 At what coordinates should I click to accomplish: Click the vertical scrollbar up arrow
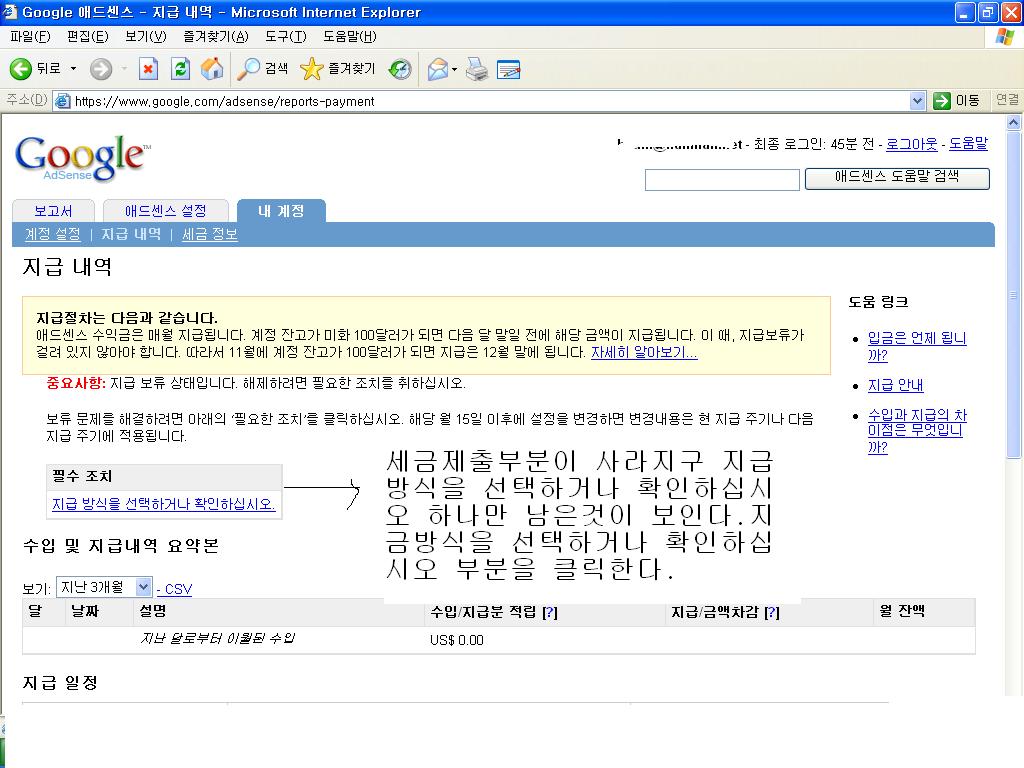click(x=1014, y=122)
